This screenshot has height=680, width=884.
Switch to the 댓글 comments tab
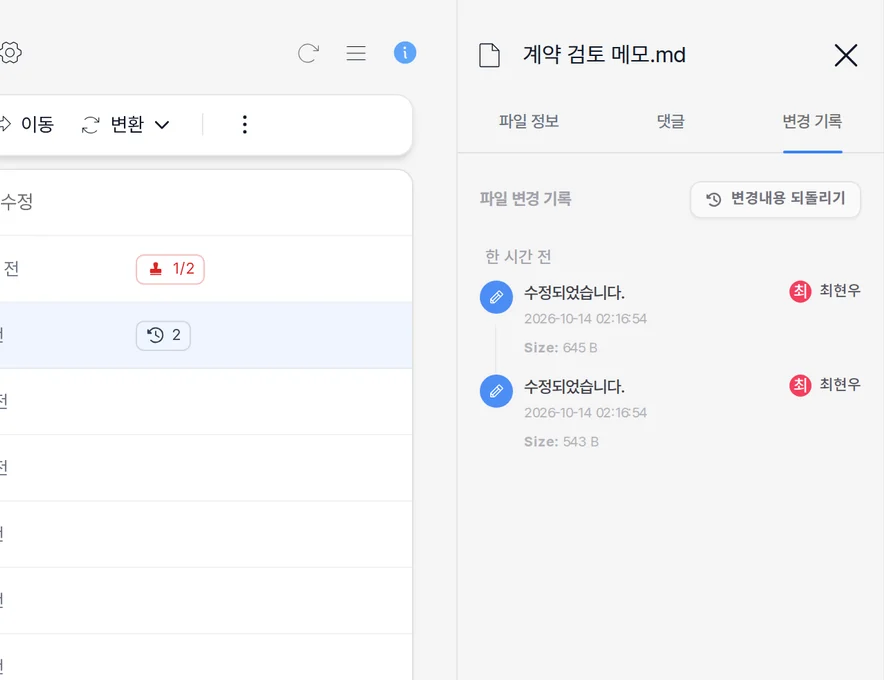[x=670, y=121]
